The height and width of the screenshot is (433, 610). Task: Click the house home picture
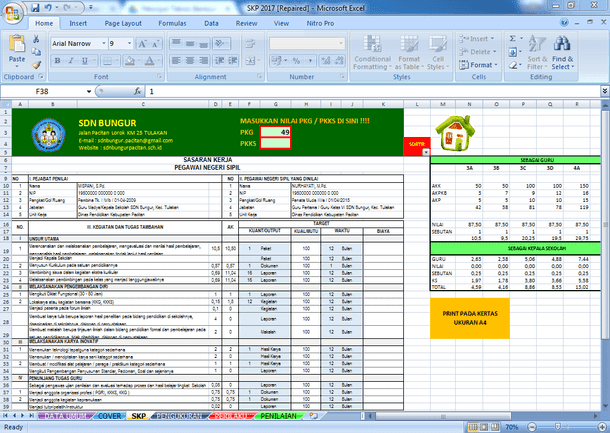[455, 133]
